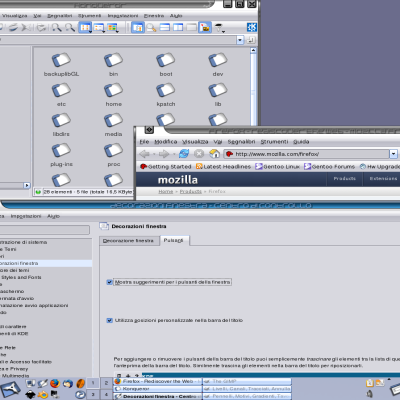Click zoom in magnifier in Konqueror toolbar

56,27
